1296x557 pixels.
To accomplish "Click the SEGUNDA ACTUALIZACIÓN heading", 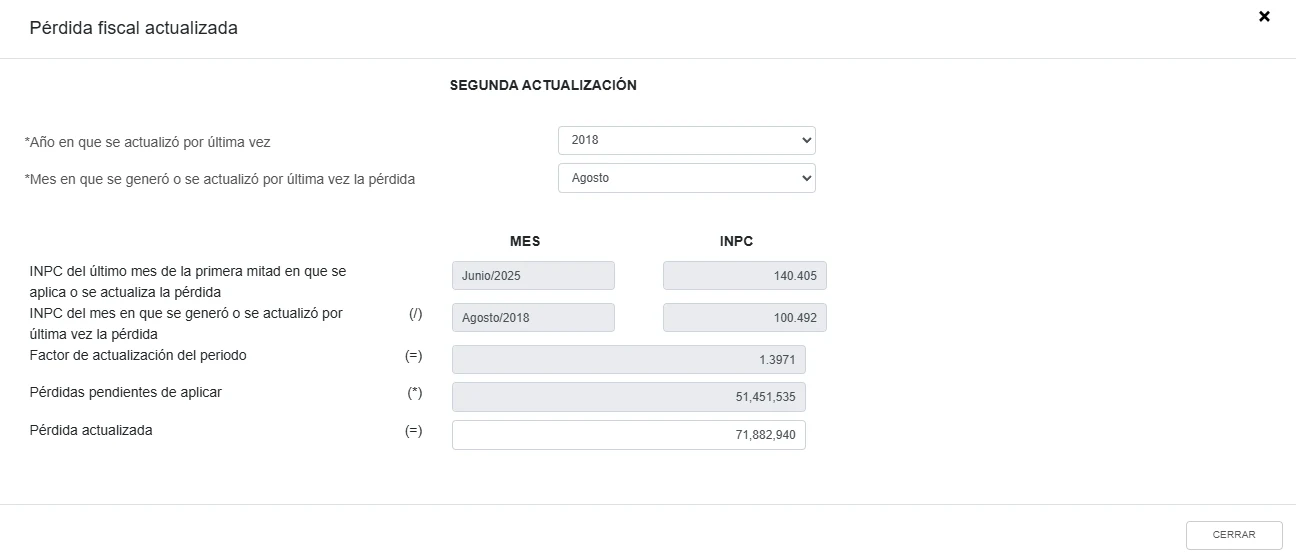I will click(x=543, y=85).
